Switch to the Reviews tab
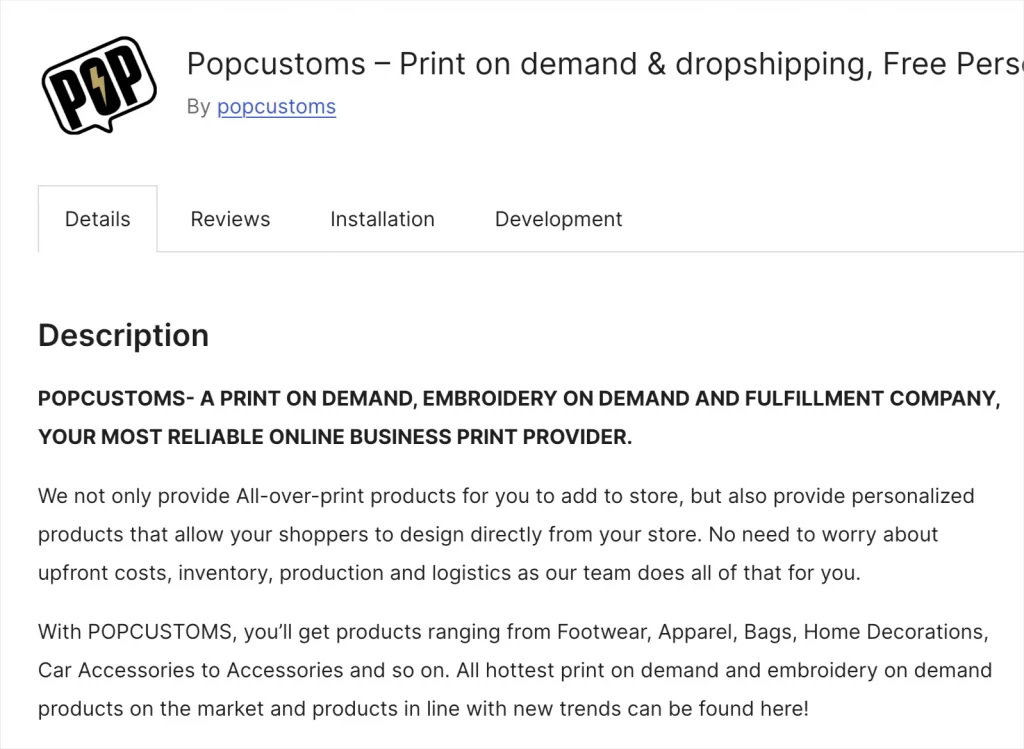The height and width of the screenshot is (749, 1024). tap(230, 218)
